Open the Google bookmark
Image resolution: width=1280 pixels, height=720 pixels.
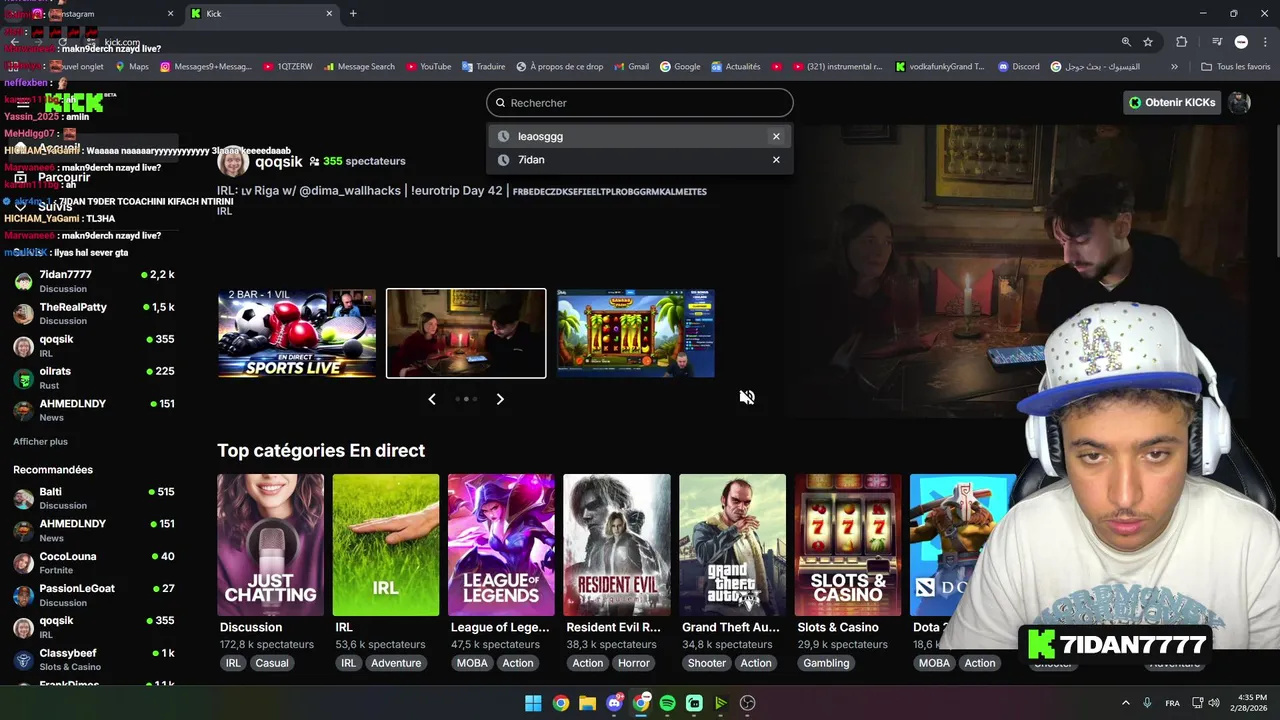[680, 67]
